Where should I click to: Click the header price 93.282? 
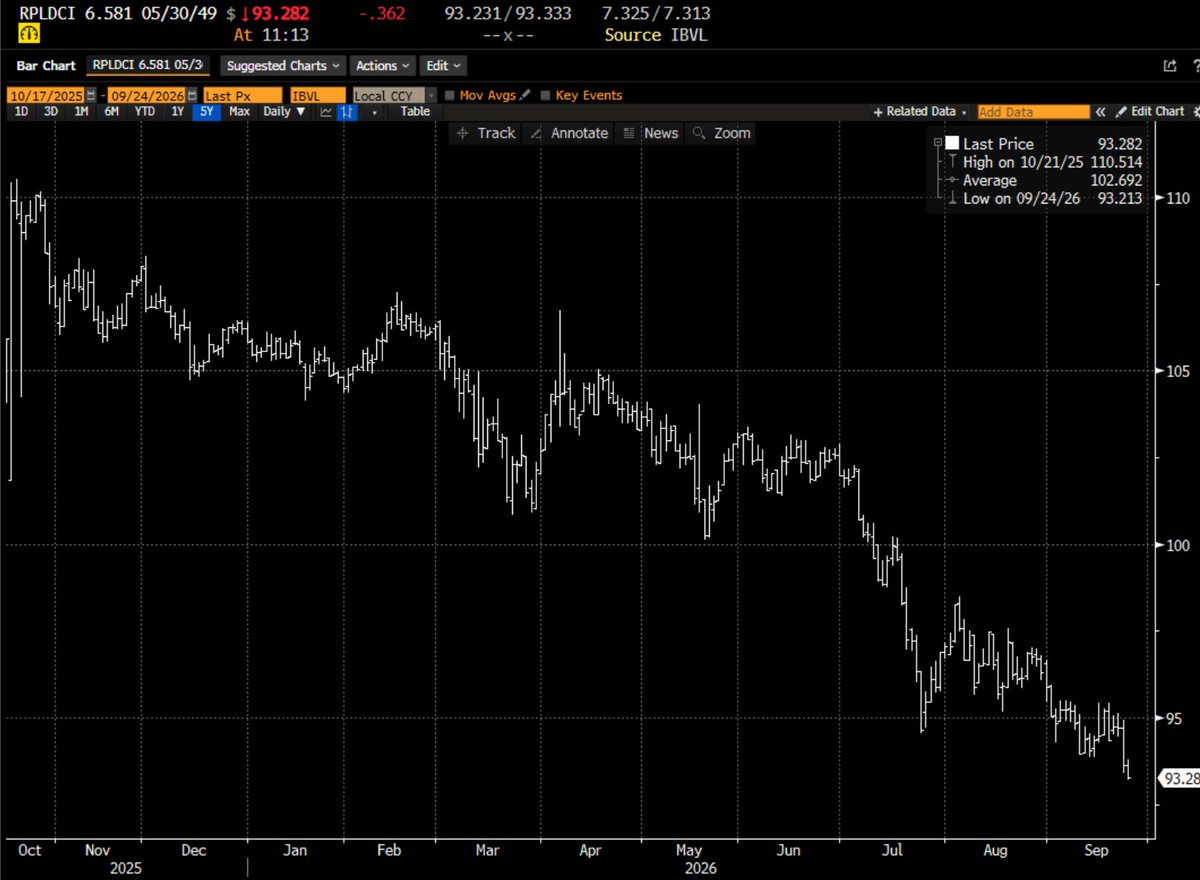[281, 14]
